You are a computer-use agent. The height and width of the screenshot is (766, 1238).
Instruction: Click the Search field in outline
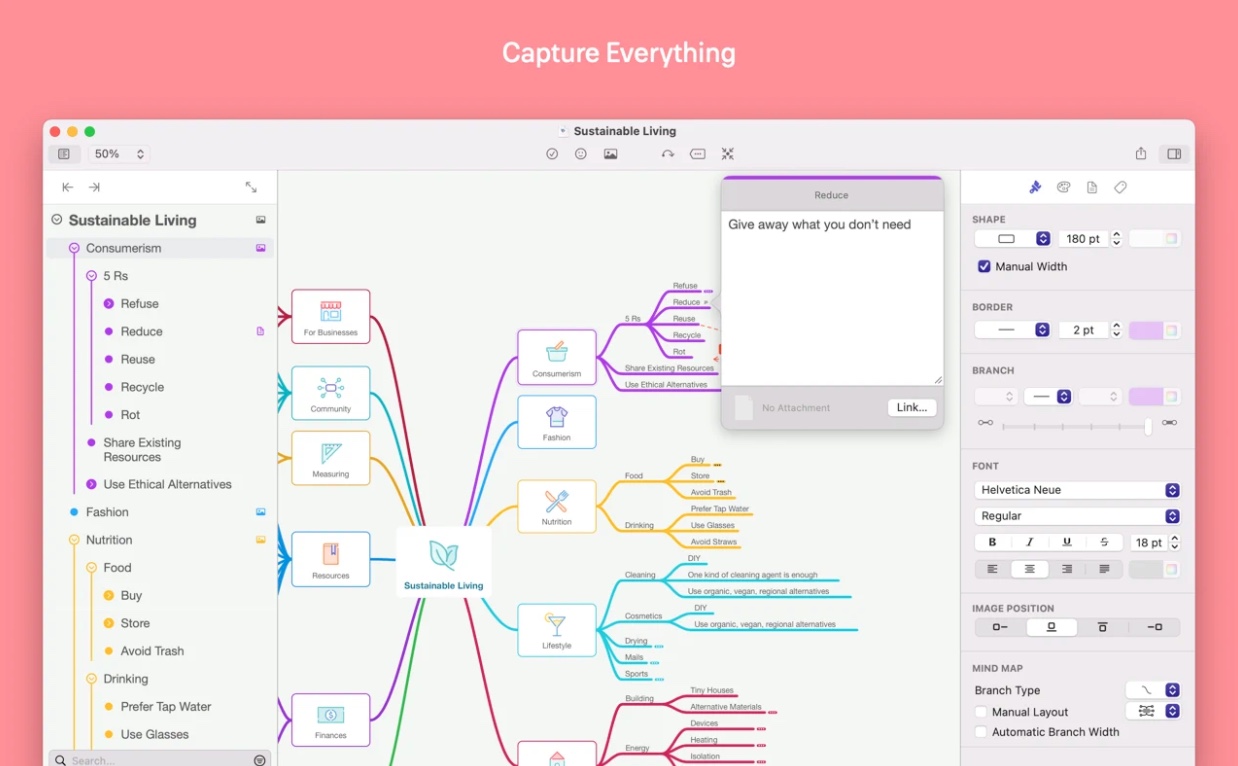[x=150, y=760]
